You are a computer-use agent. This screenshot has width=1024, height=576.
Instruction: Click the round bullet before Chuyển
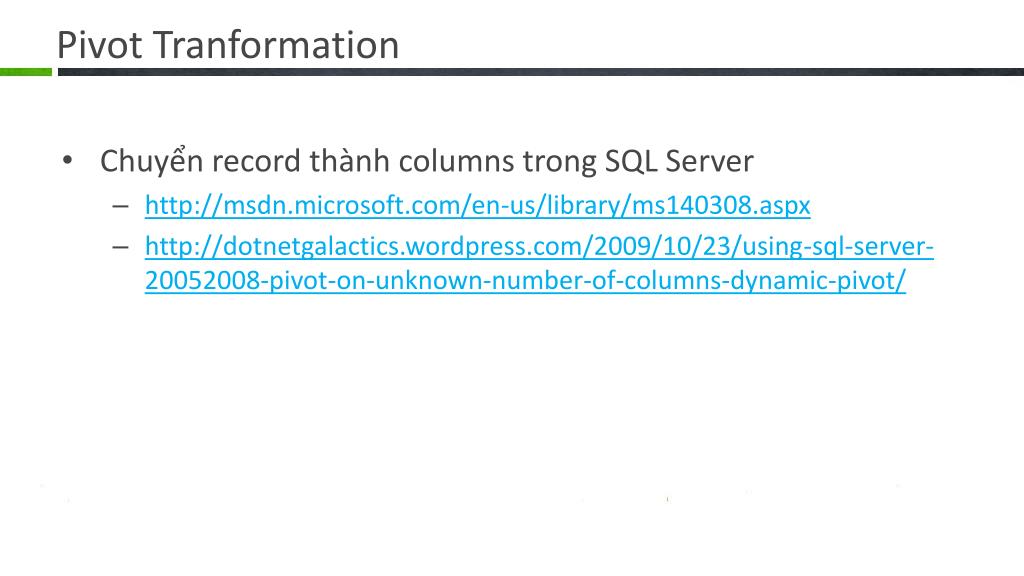[67, 160]
